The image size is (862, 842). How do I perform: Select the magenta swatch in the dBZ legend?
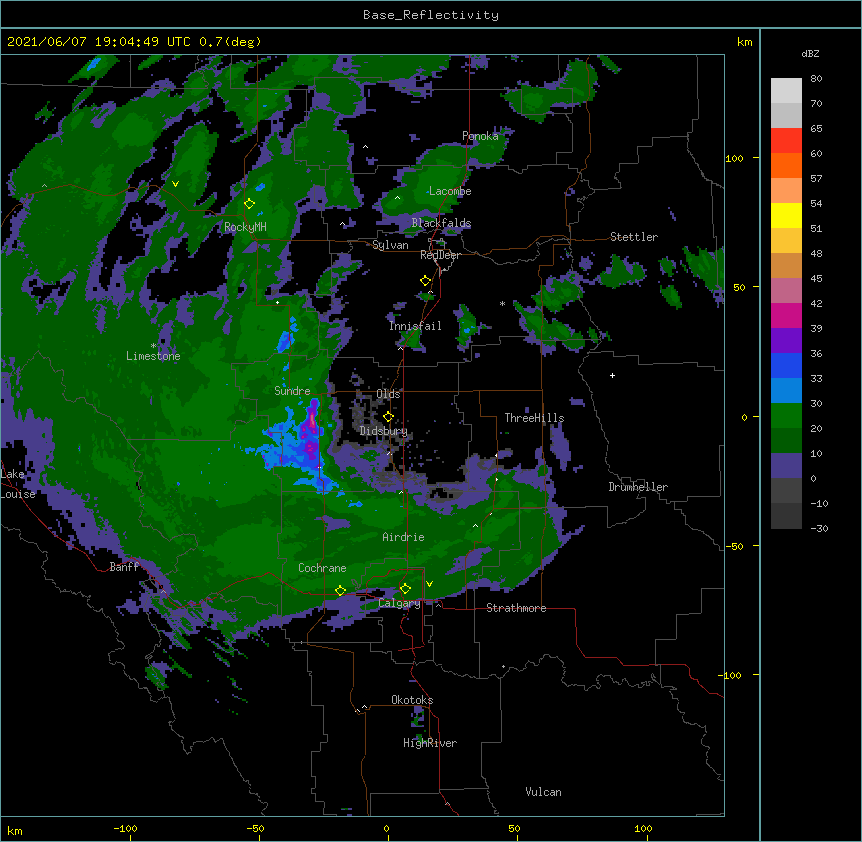(786, 315)
